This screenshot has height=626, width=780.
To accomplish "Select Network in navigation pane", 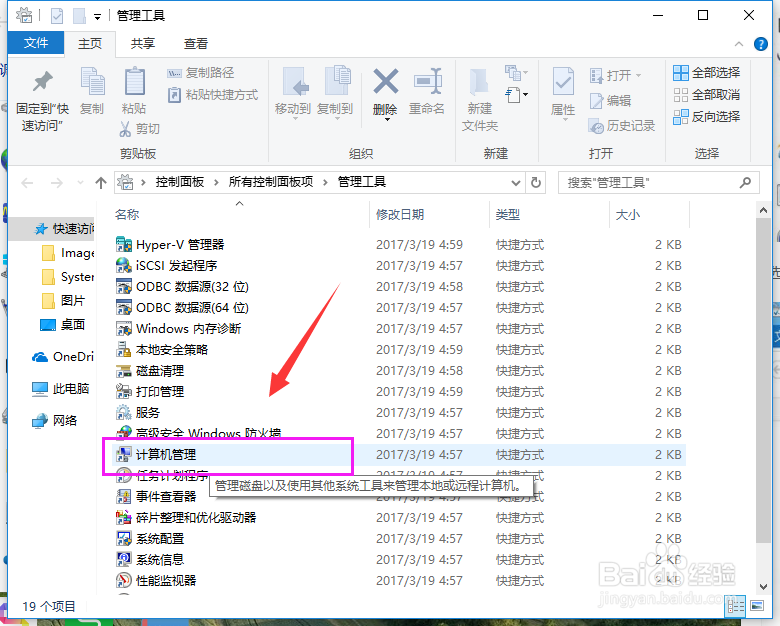I will 55,420.
